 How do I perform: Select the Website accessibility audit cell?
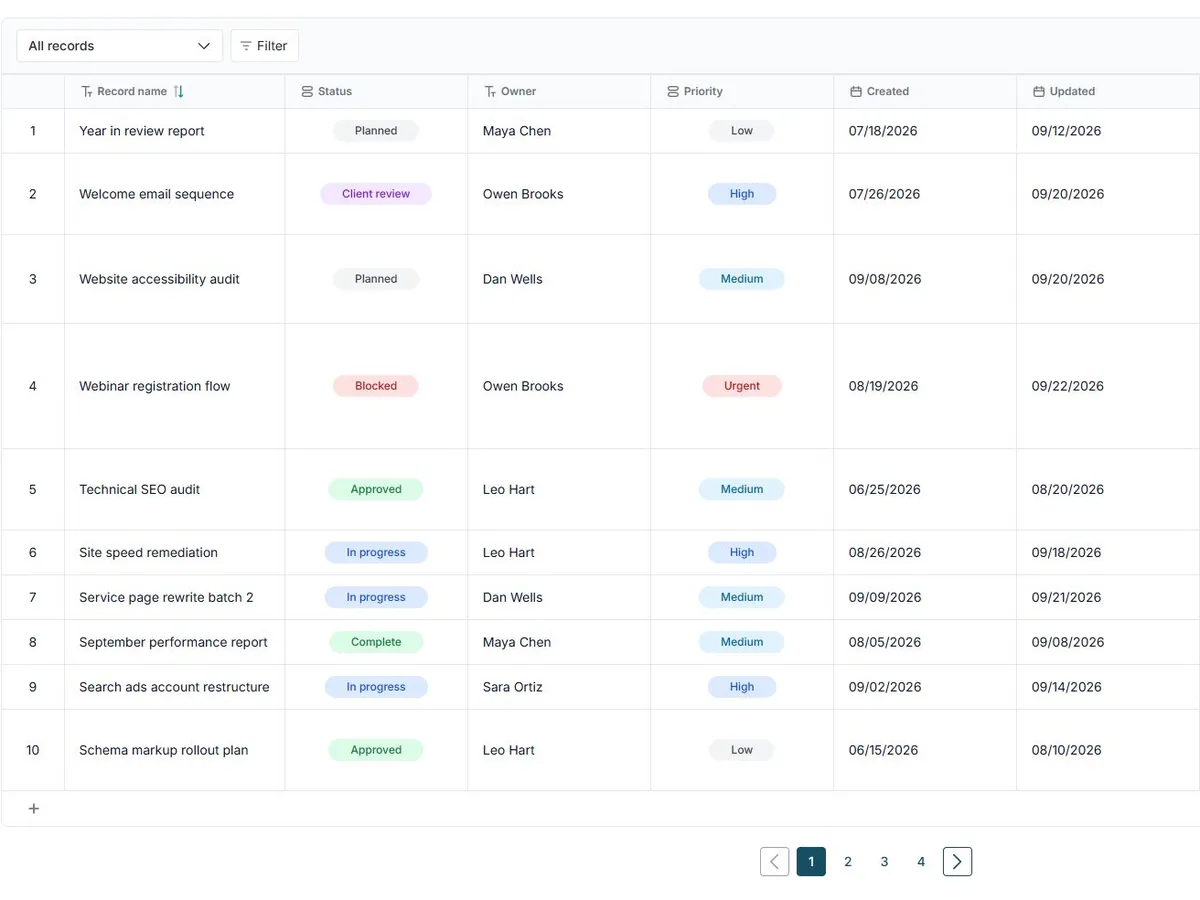[x=175, y=279]
